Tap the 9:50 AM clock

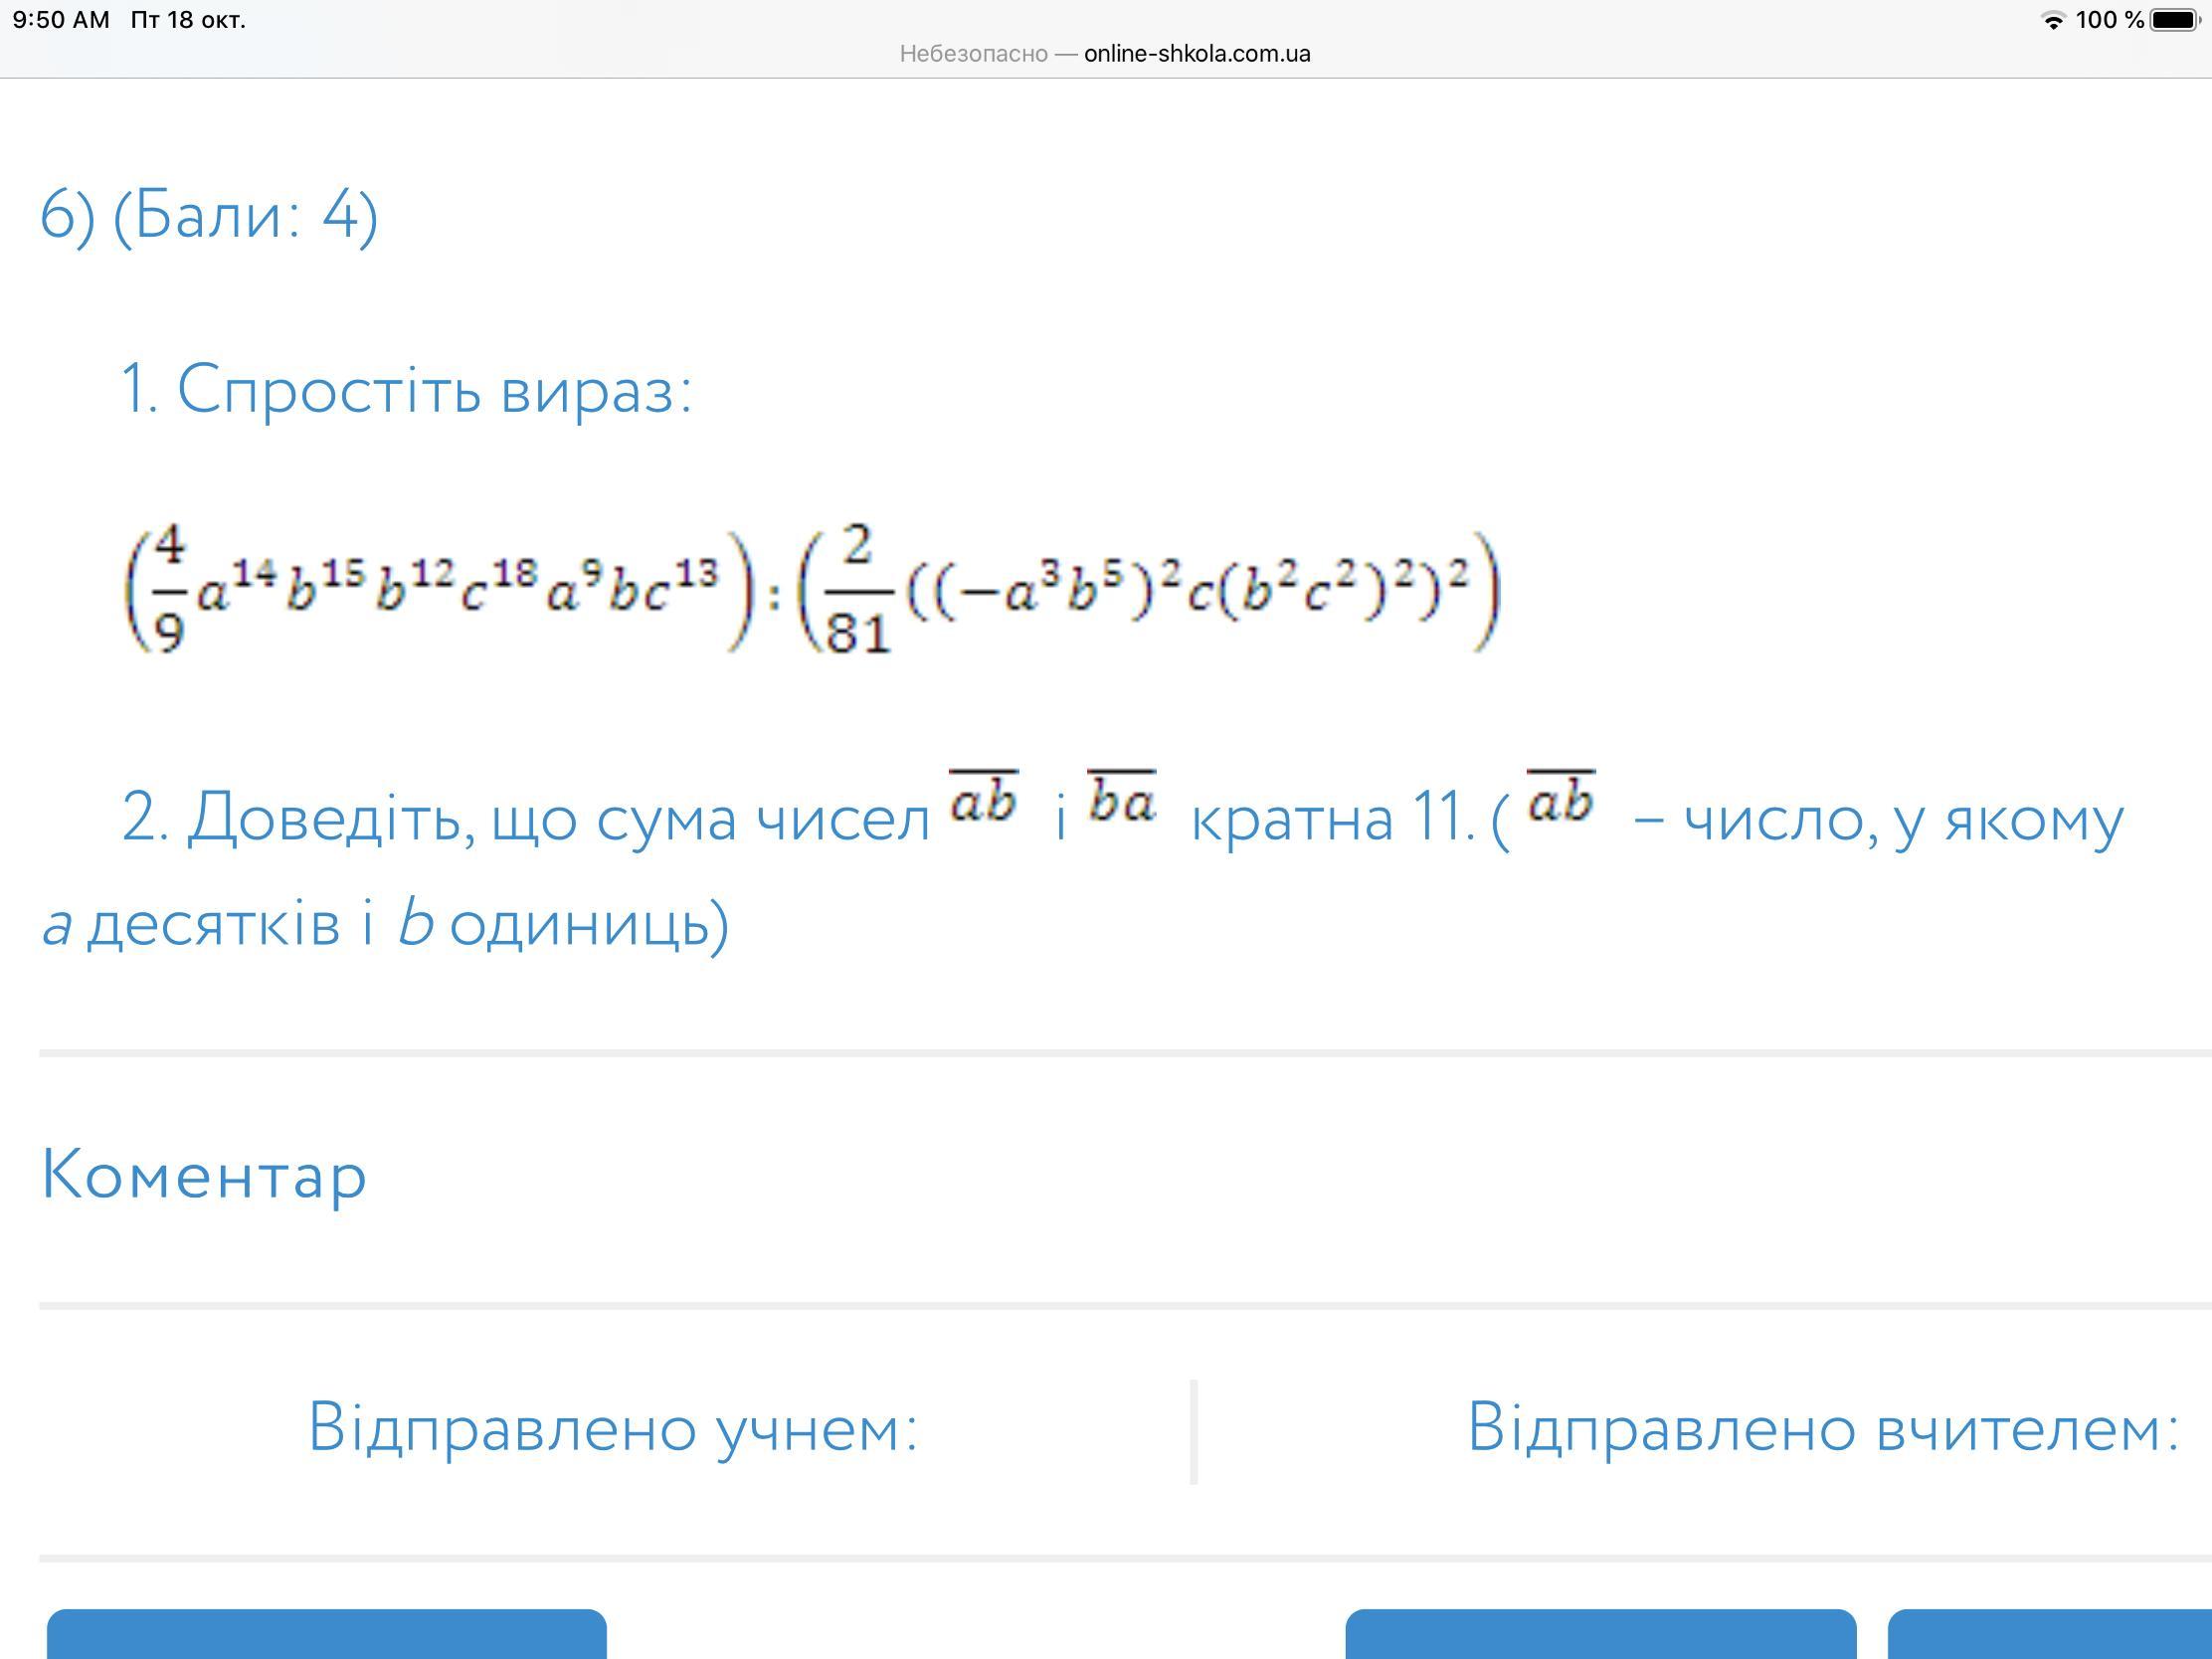[61, 20]
